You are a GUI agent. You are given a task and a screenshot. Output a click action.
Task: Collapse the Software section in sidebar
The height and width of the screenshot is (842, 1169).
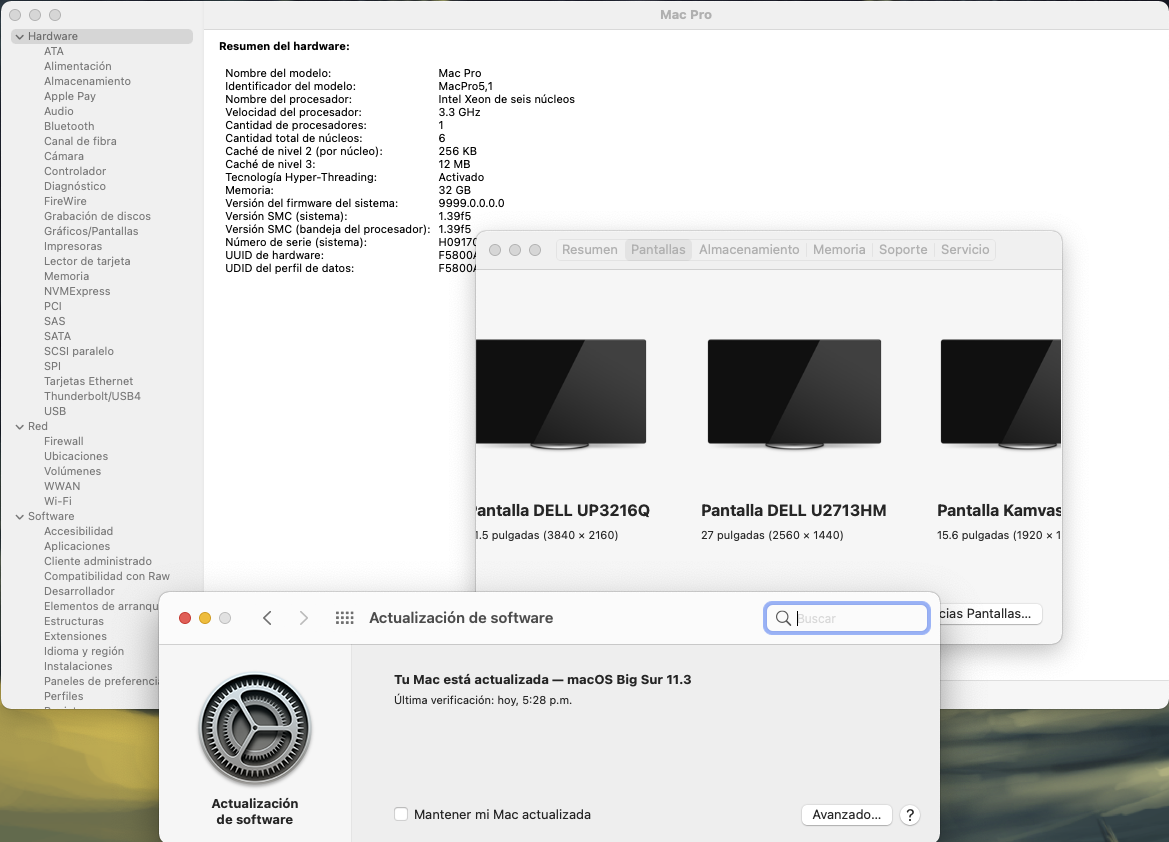[19, 516]
